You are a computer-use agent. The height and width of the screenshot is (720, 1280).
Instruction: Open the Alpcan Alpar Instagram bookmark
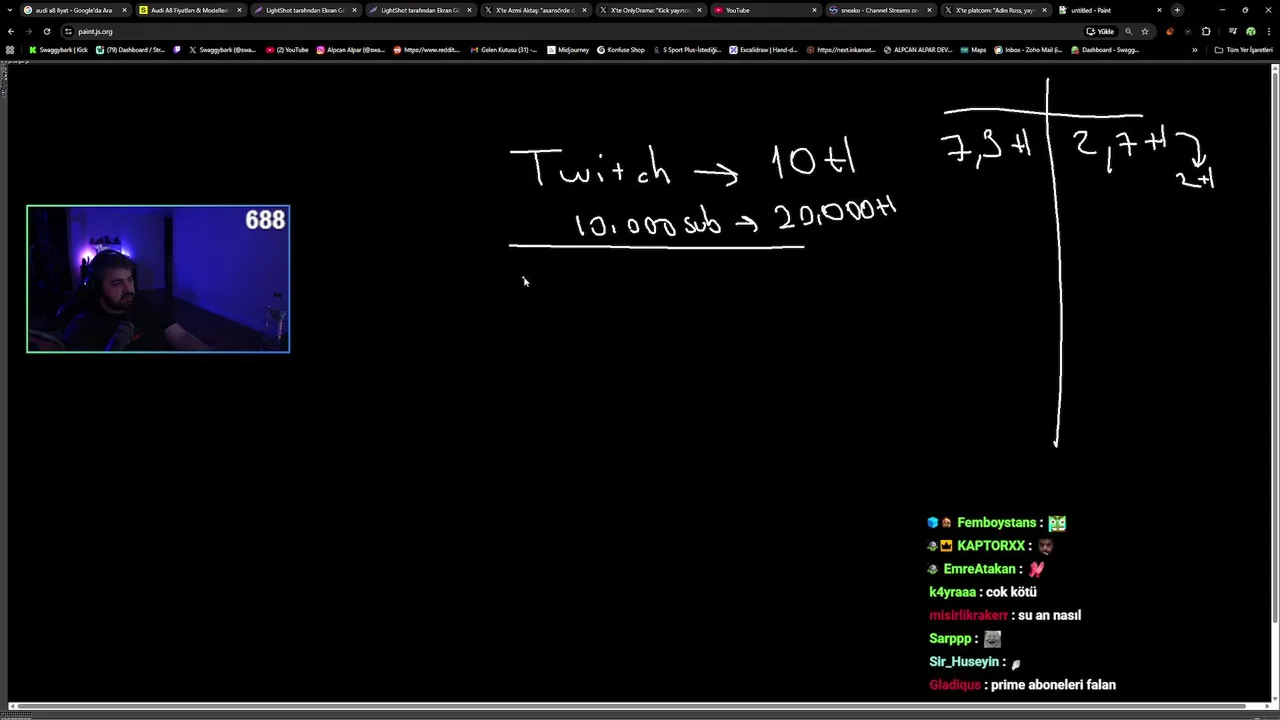(x=350, y=50)
